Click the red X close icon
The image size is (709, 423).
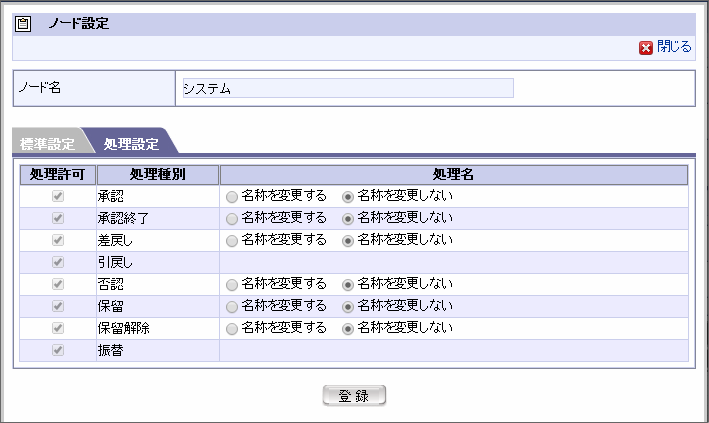click(646, 48)
